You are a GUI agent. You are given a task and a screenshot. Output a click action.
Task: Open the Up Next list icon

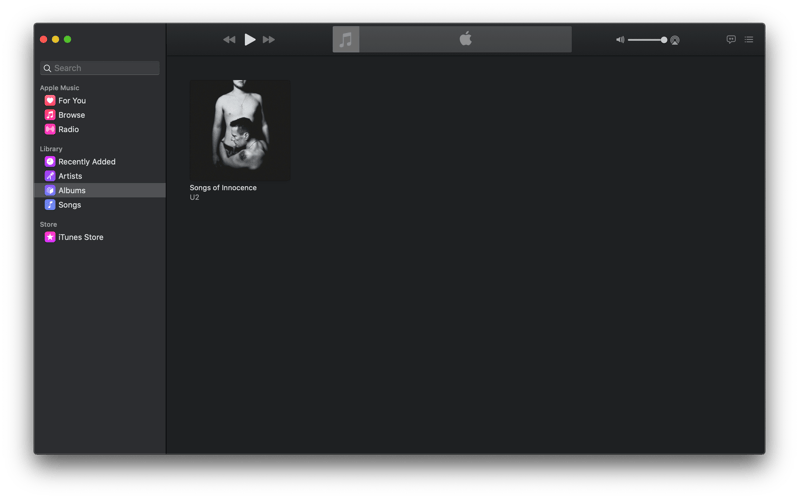[x=749, y=39]
